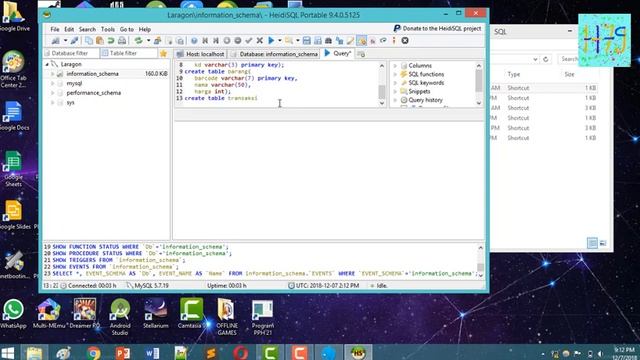Open the Help menu
The width and height of the screenshot is (640, 360).
coord(144,29)
